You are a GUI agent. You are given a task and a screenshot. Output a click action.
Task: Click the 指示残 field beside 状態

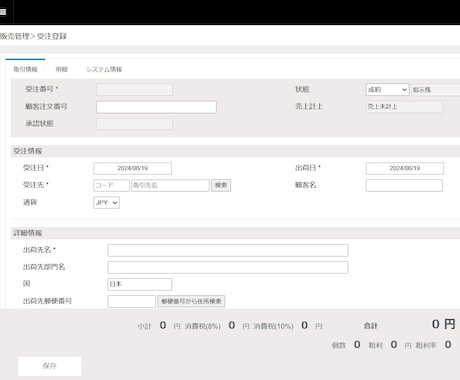tap(436, 90)
